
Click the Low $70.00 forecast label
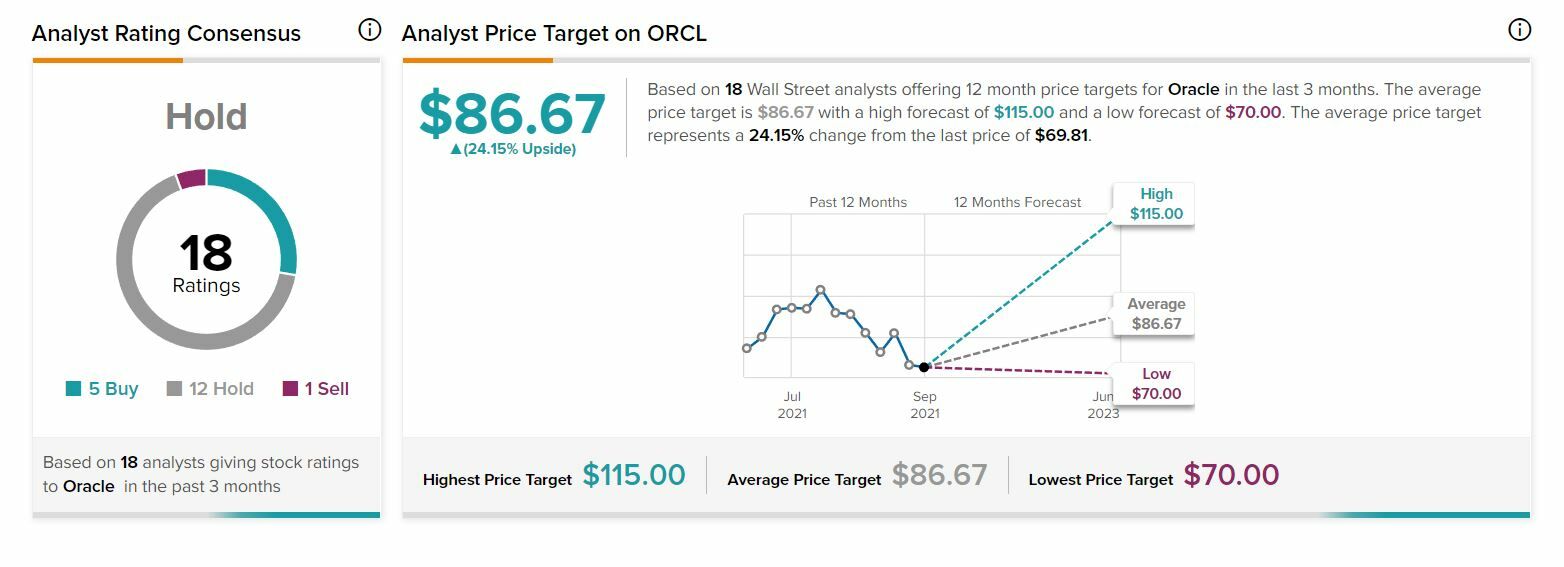pyautogui.click(x=1156, y=384)
